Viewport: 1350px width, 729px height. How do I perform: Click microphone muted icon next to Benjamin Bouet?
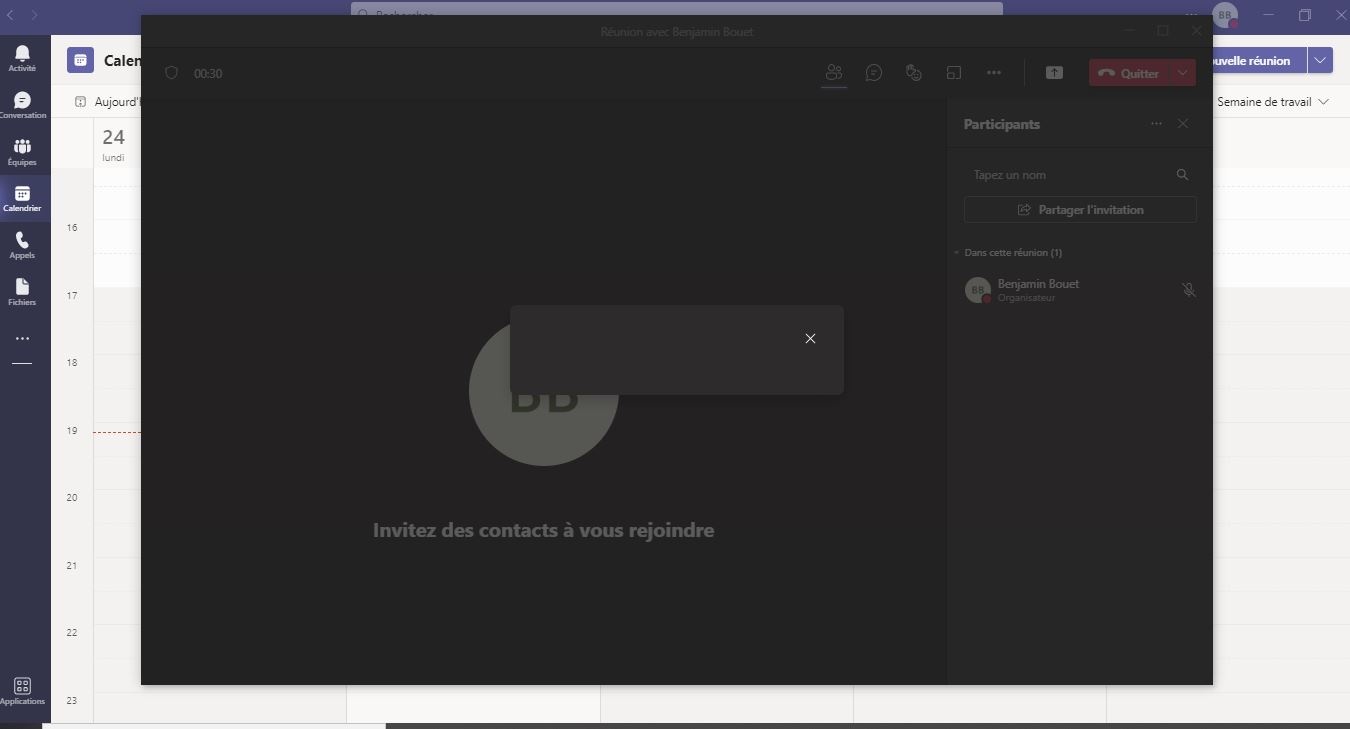1188,290
